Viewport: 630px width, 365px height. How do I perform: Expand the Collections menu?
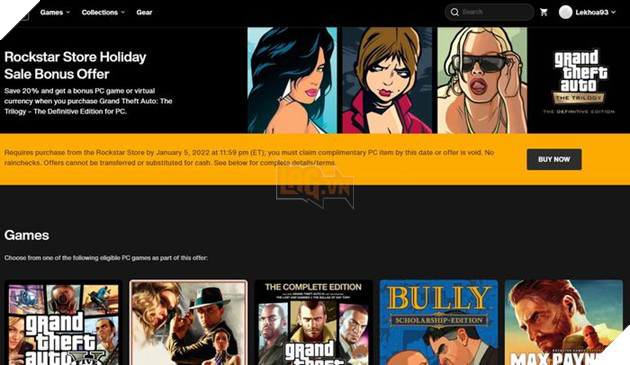(103, 12)
